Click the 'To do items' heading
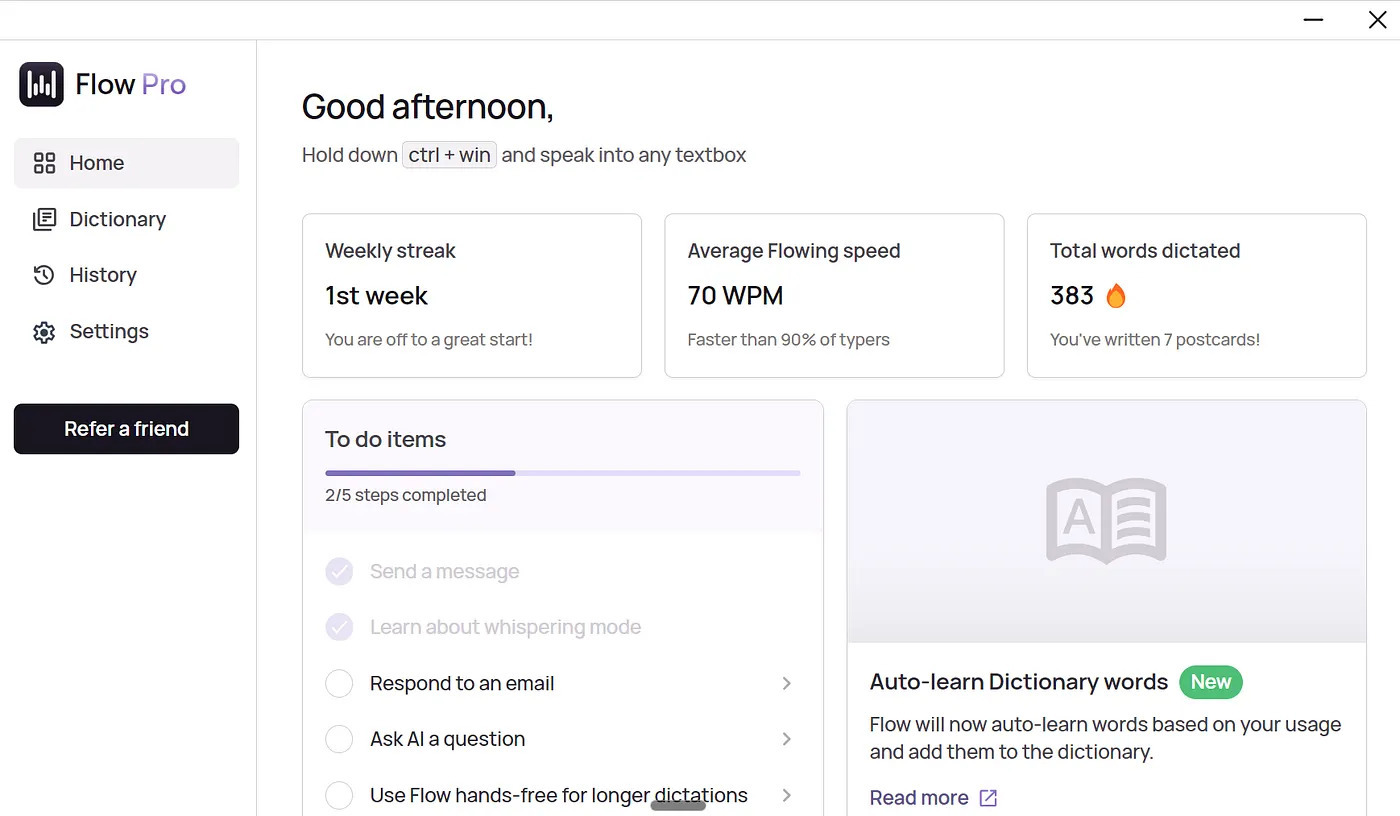1400x816 pixels. coord(385,439)
